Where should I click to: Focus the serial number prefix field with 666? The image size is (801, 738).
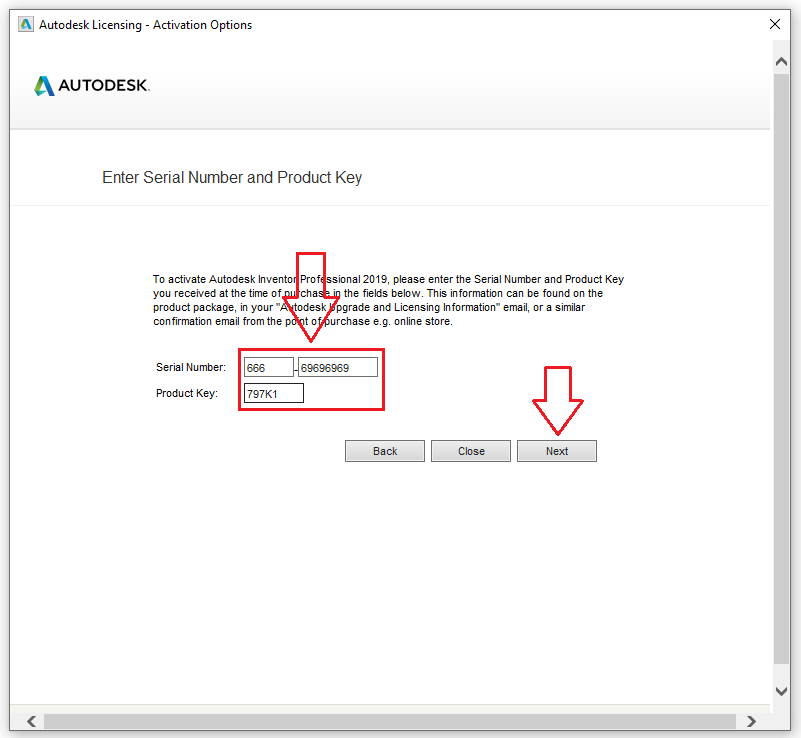tap(268, 368)
